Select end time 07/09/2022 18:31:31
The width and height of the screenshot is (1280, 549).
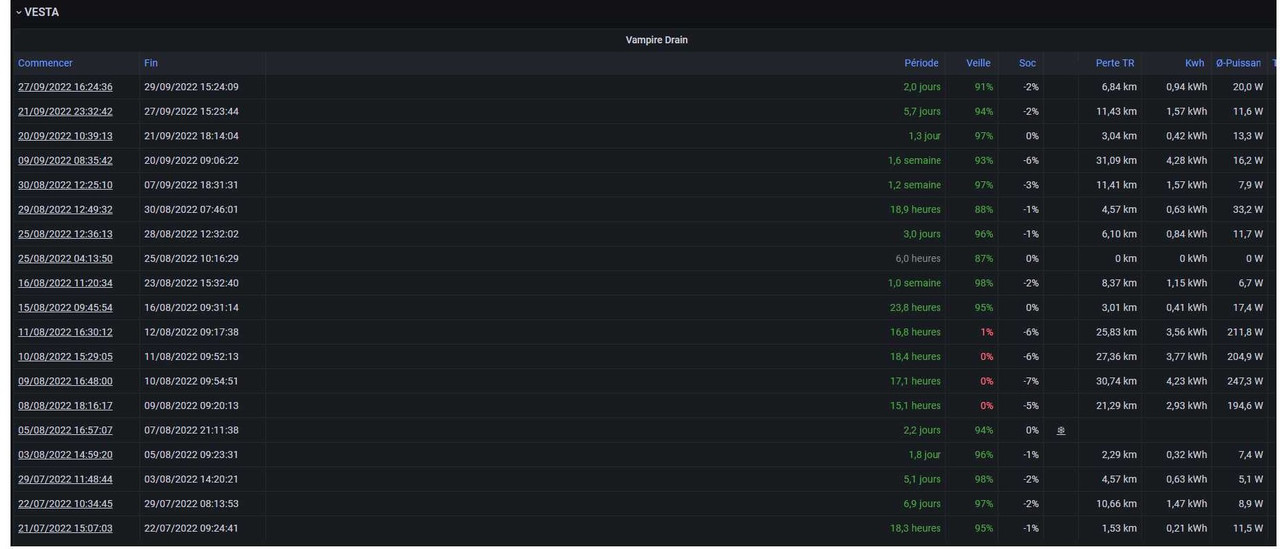pos(191,185)
